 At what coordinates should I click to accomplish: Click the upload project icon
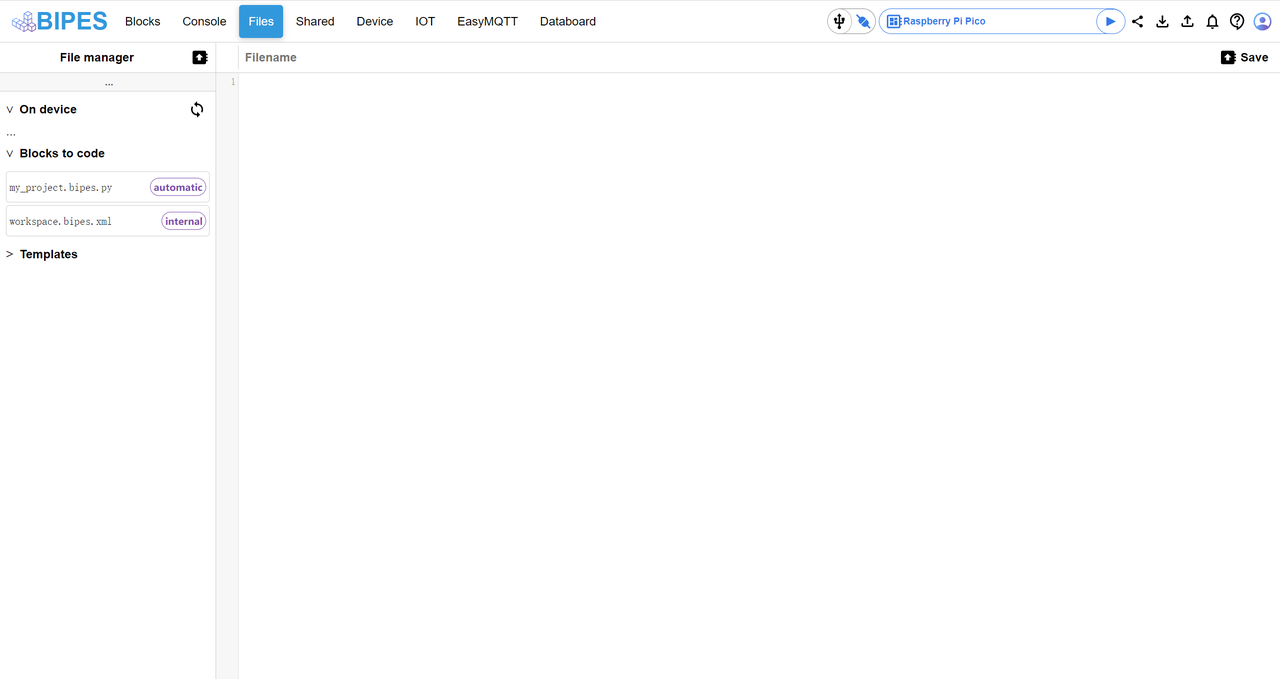[x=1187, y=21]
